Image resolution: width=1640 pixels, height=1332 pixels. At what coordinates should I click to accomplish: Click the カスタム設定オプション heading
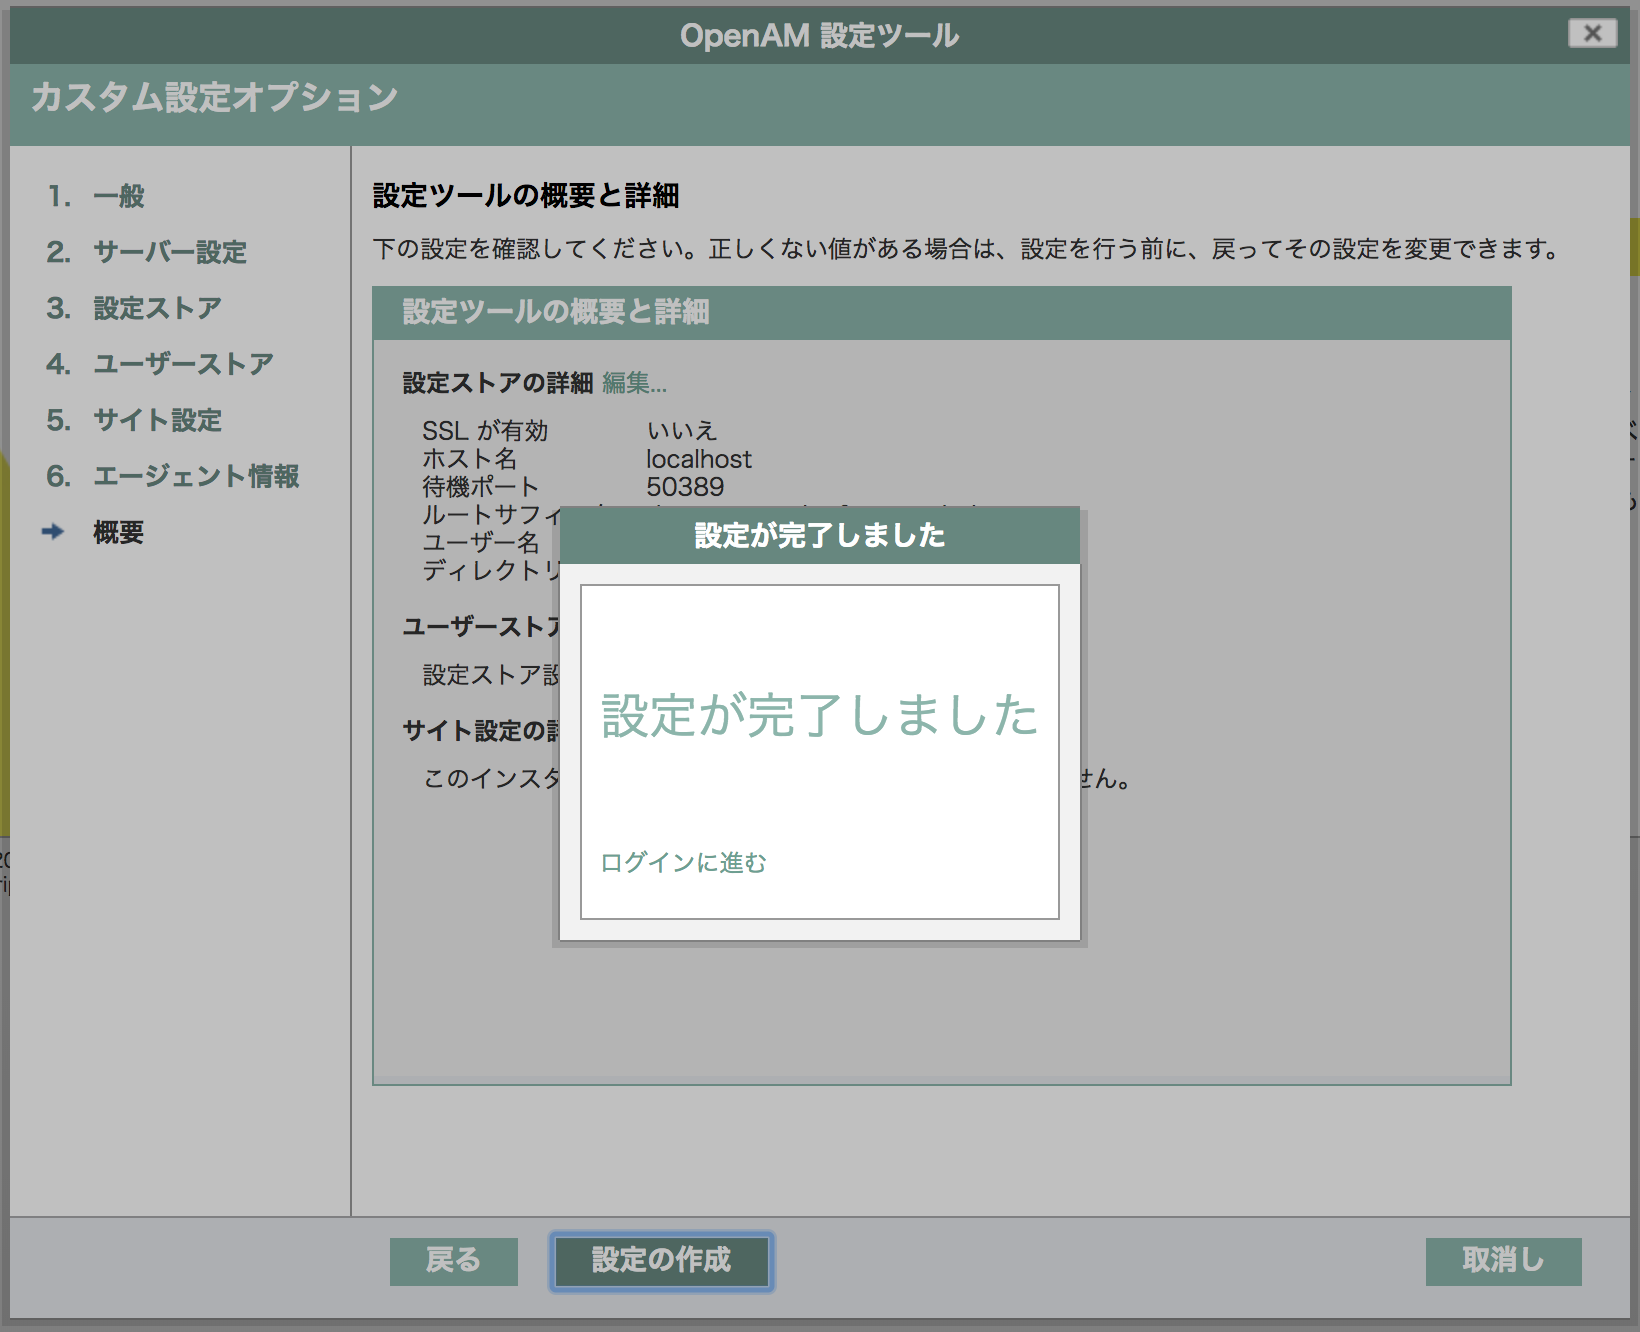[x=215, y=97]
